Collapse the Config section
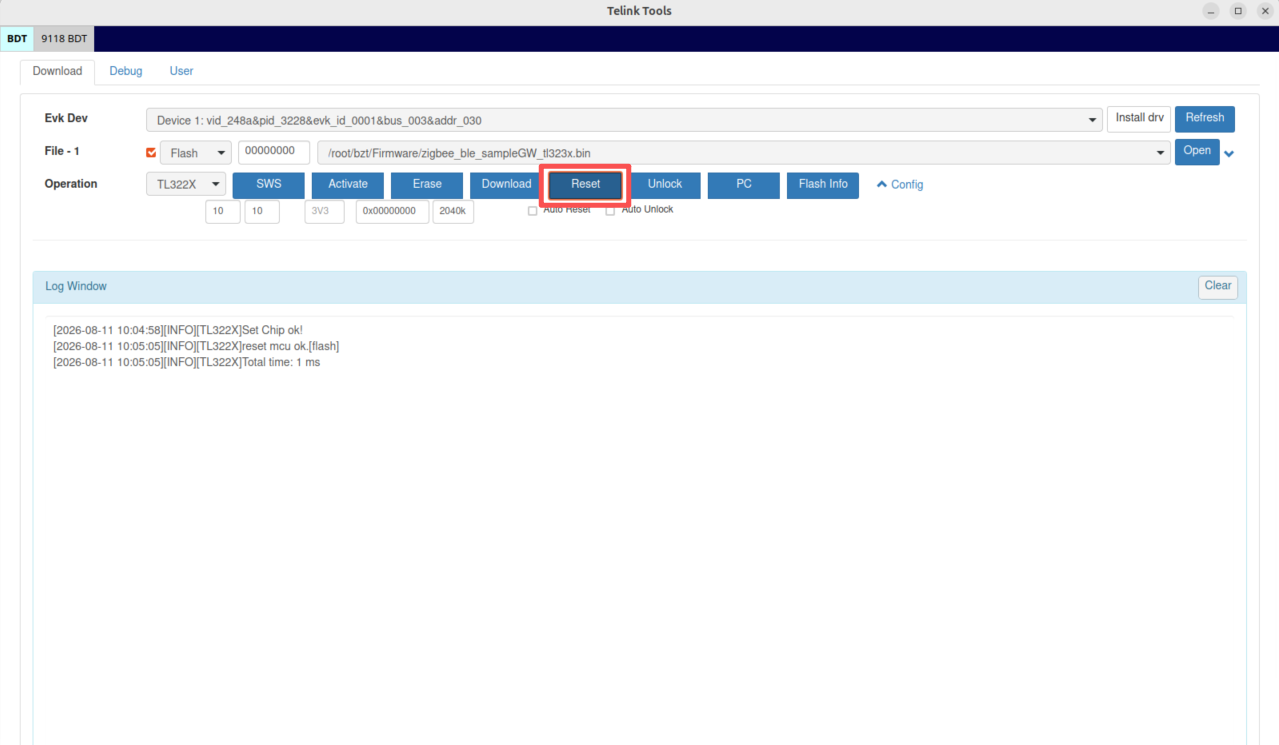The height and width of the screenshot is (745, 1279). pos(900,185)
